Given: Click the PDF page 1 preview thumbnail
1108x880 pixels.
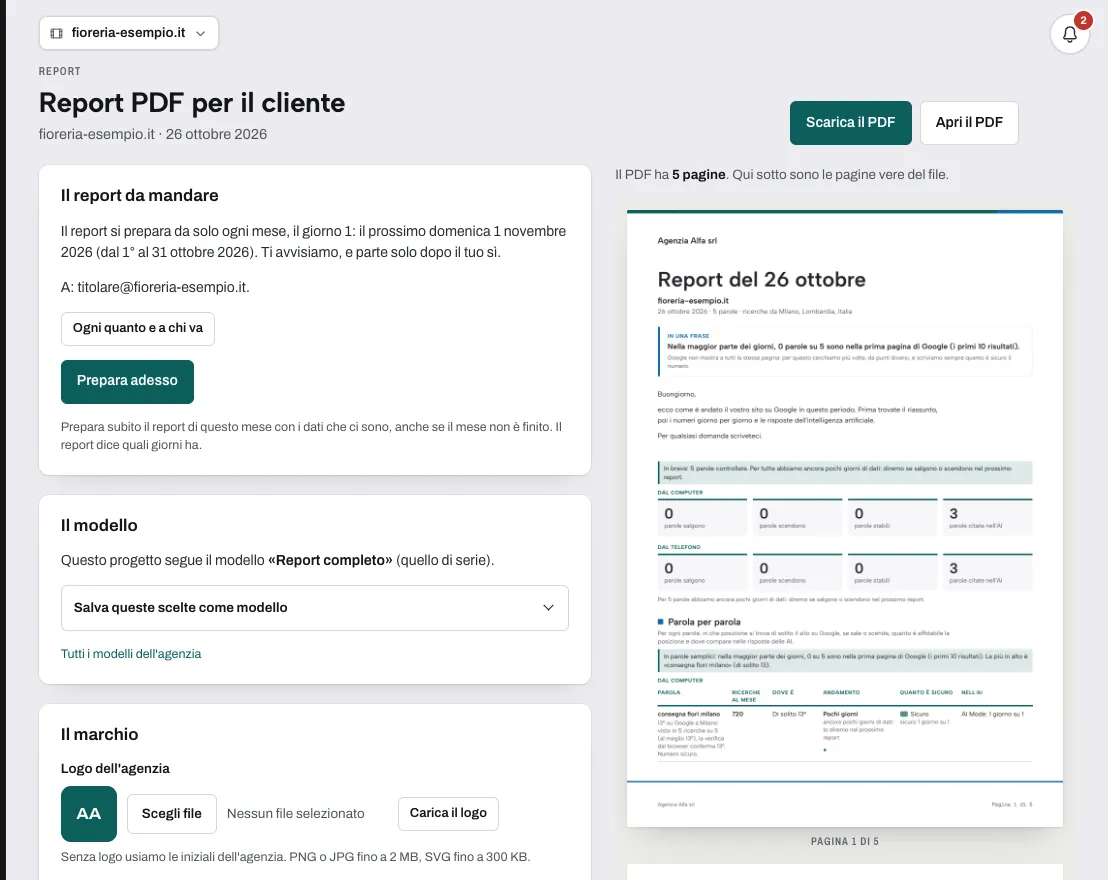Looking at the screenshot, I should (x=844, y=519).
